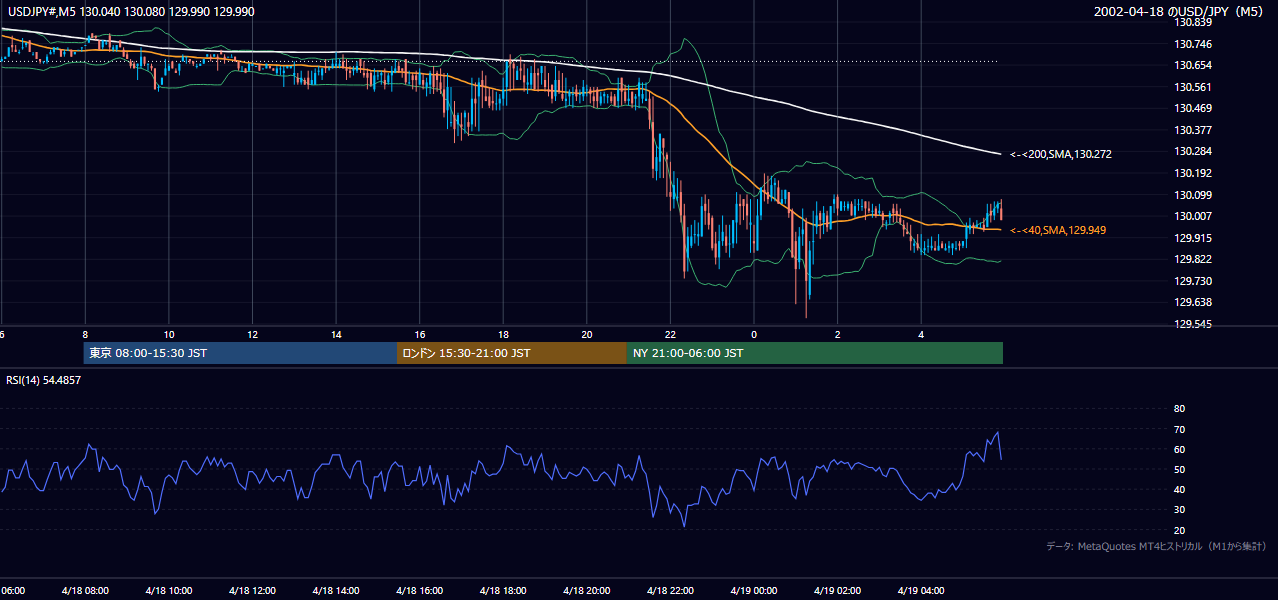Select the 東京 08:00-15:30 JST session bar

(x=240, y=353)
